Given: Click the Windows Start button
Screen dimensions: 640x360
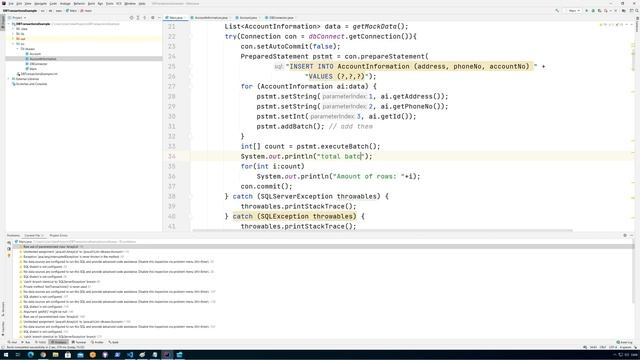Looking at the screenshot, I should tap(6, 355).
